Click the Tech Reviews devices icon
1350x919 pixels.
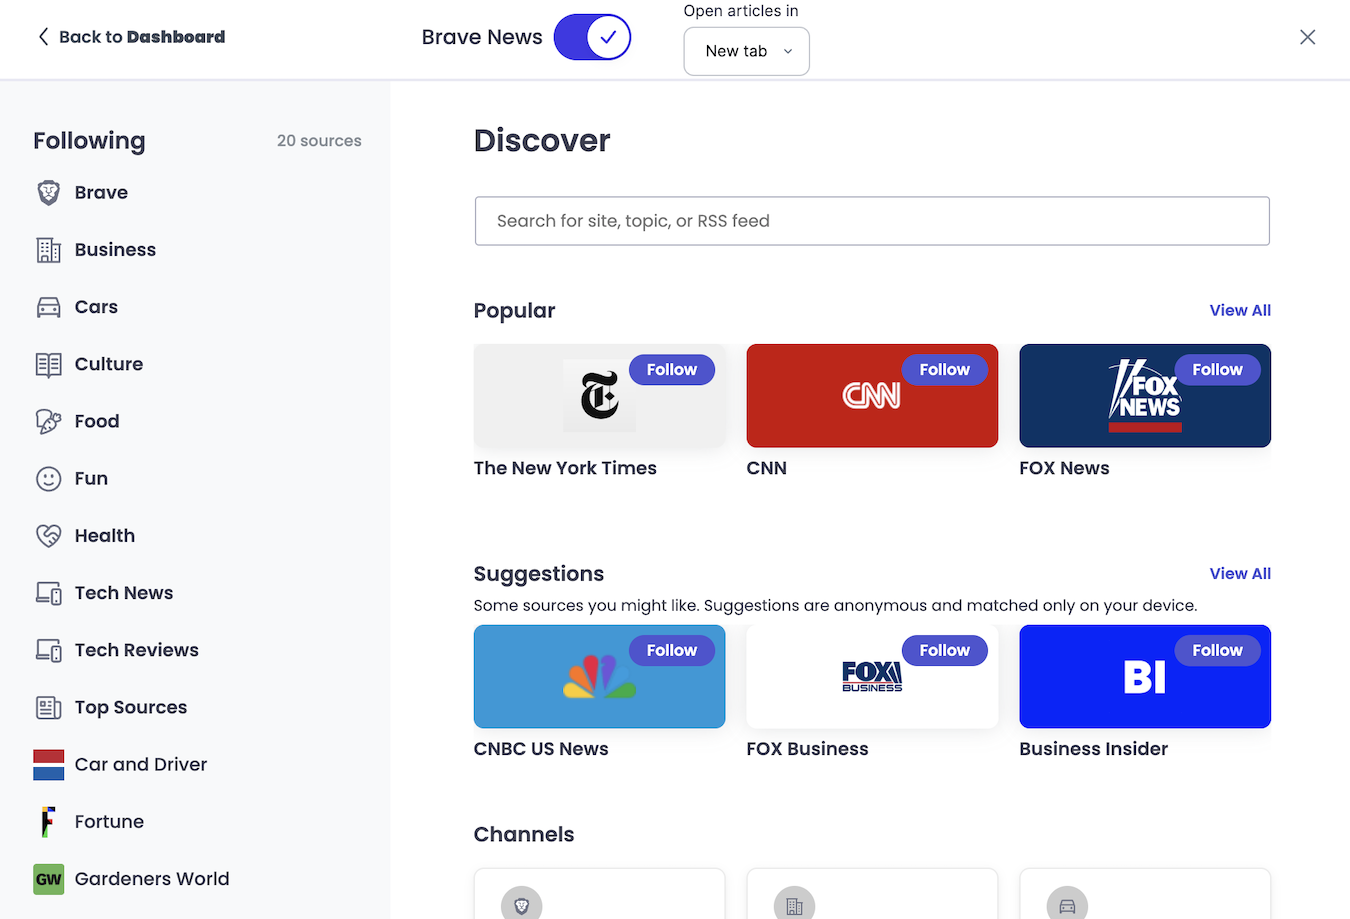click(48, 650)
